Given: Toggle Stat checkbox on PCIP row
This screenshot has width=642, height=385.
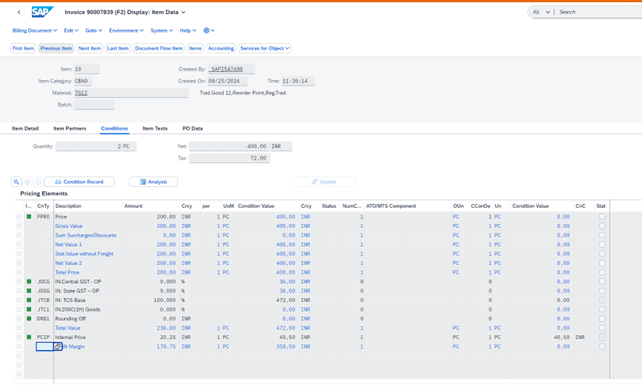Looking at the screenshot, I should 602,337.
